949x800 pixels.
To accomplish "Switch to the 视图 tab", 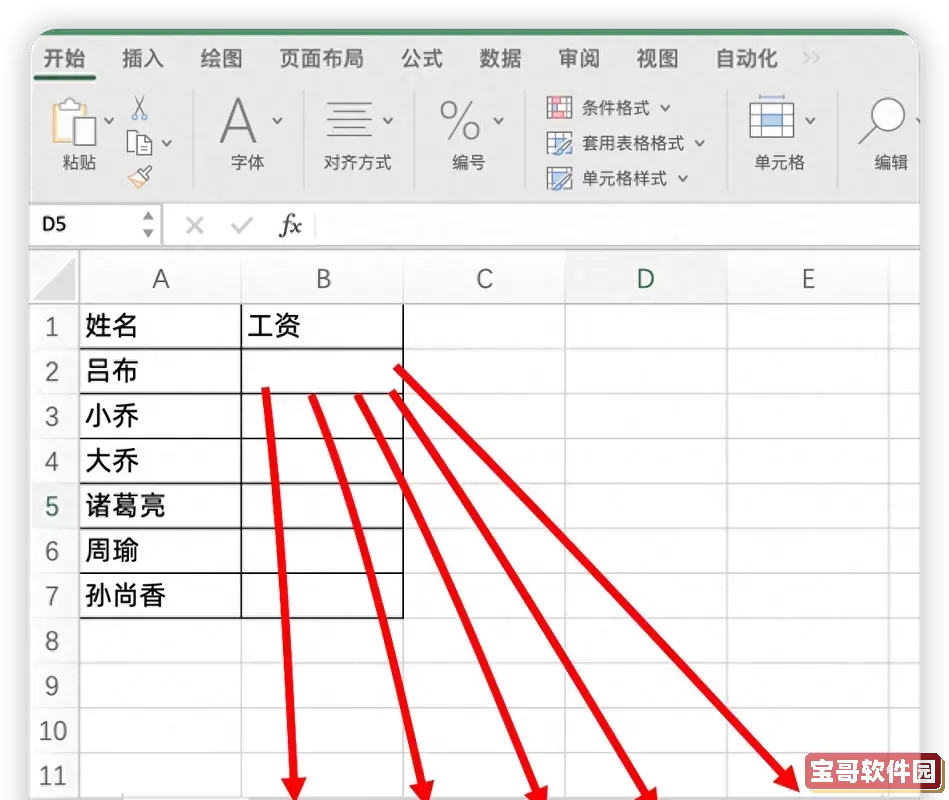I will click(658, 59).
